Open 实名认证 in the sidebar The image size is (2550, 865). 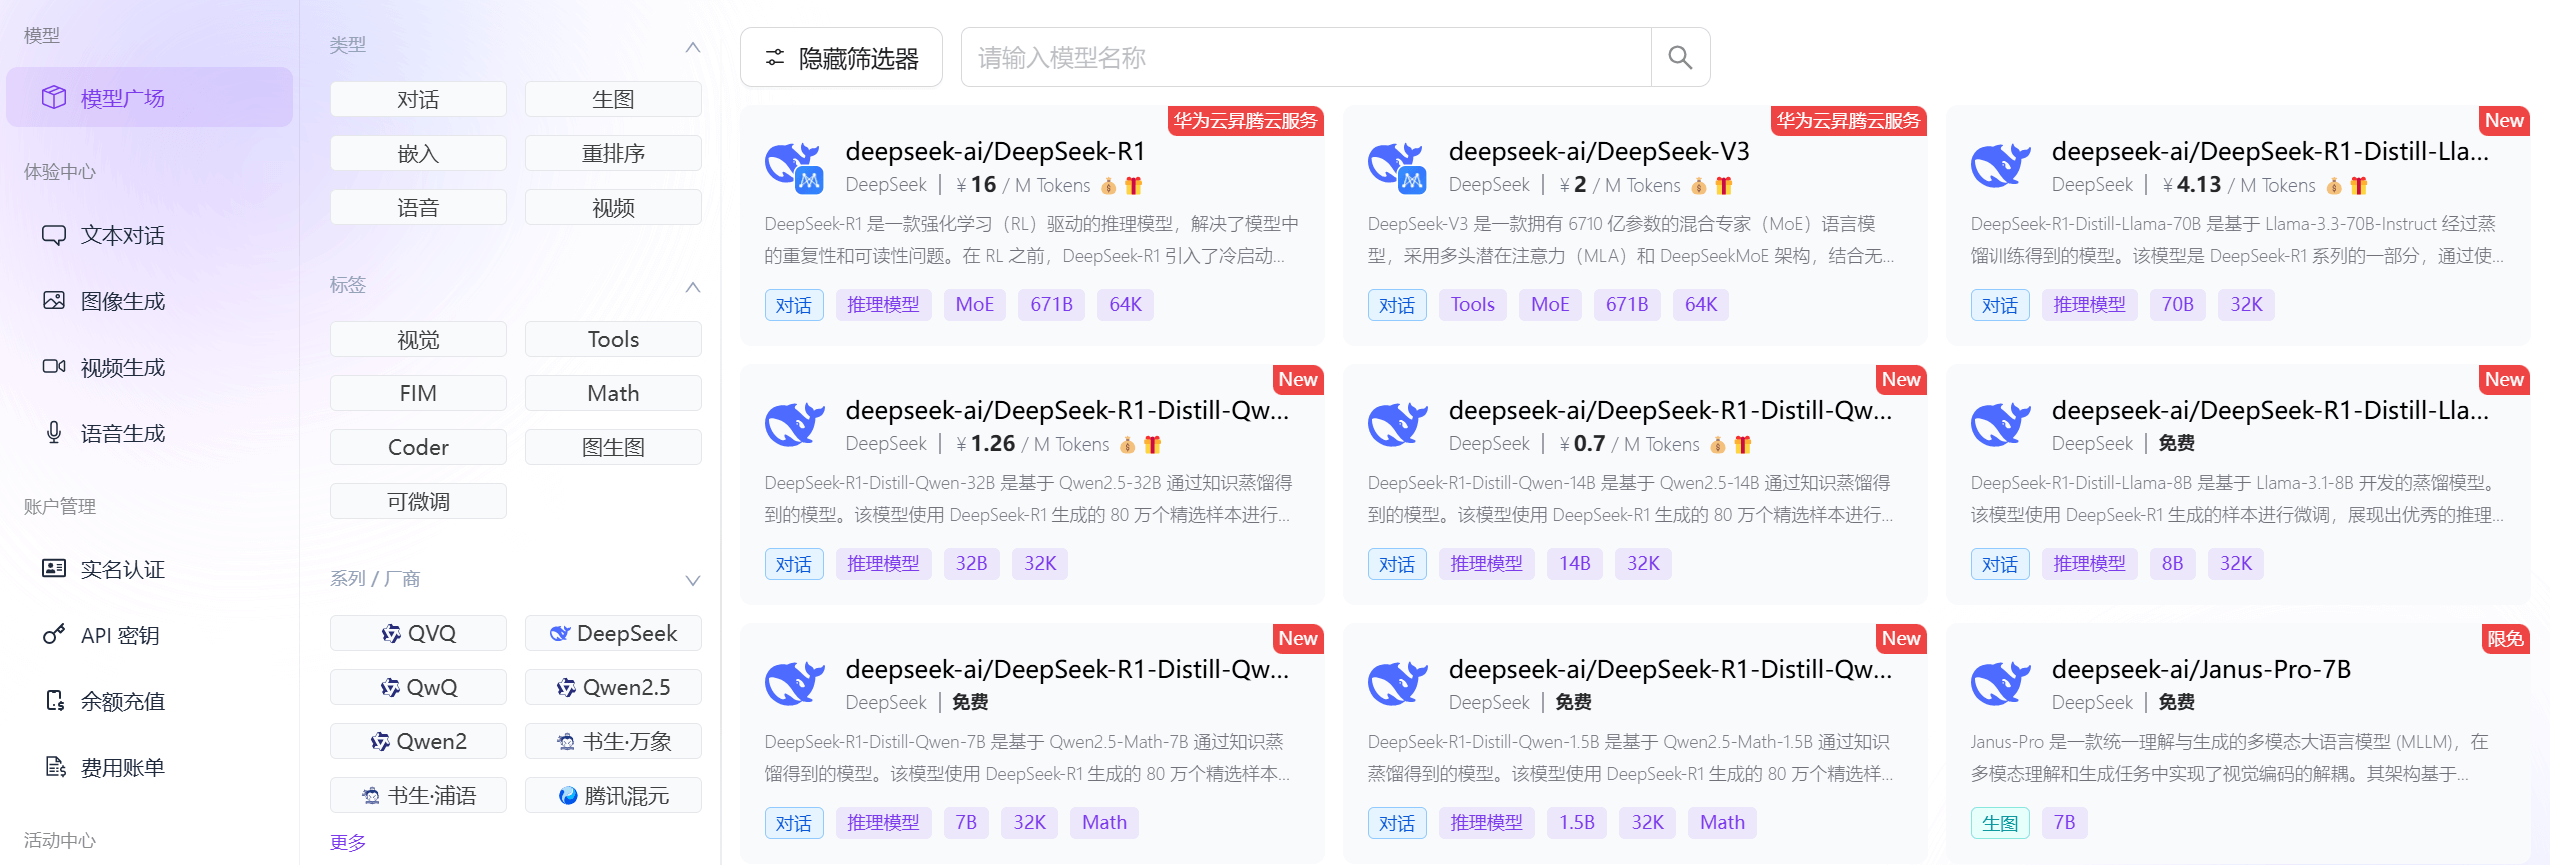point(122,569)
